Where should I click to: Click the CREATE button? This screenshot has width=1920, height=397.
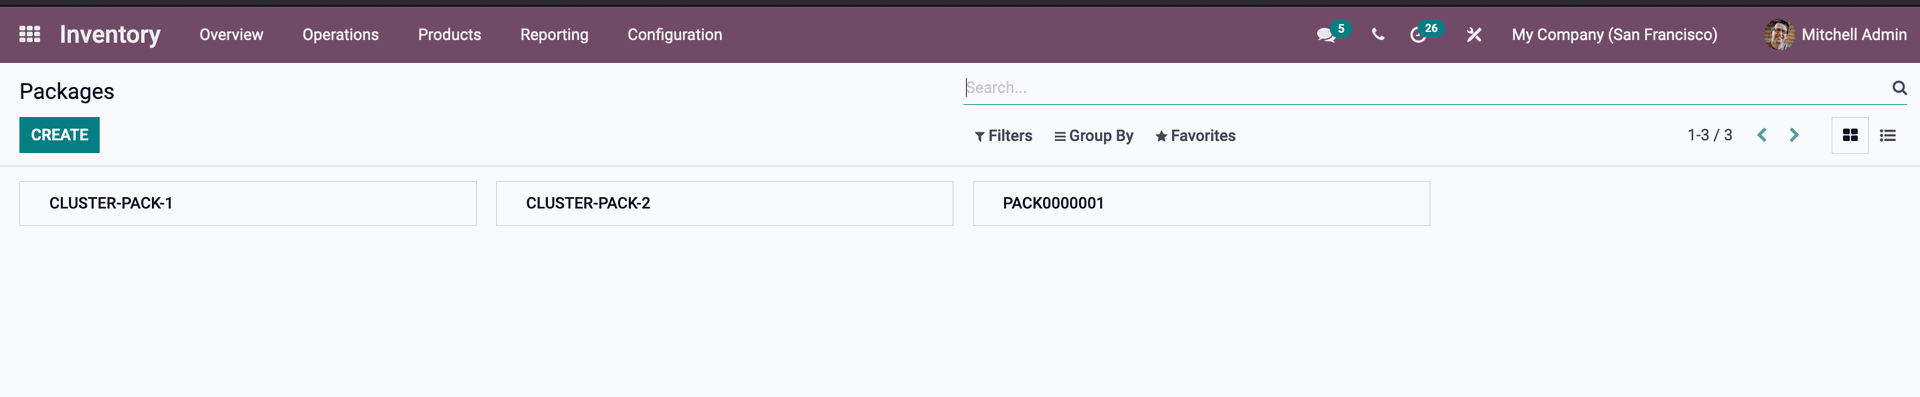point(59,135)
